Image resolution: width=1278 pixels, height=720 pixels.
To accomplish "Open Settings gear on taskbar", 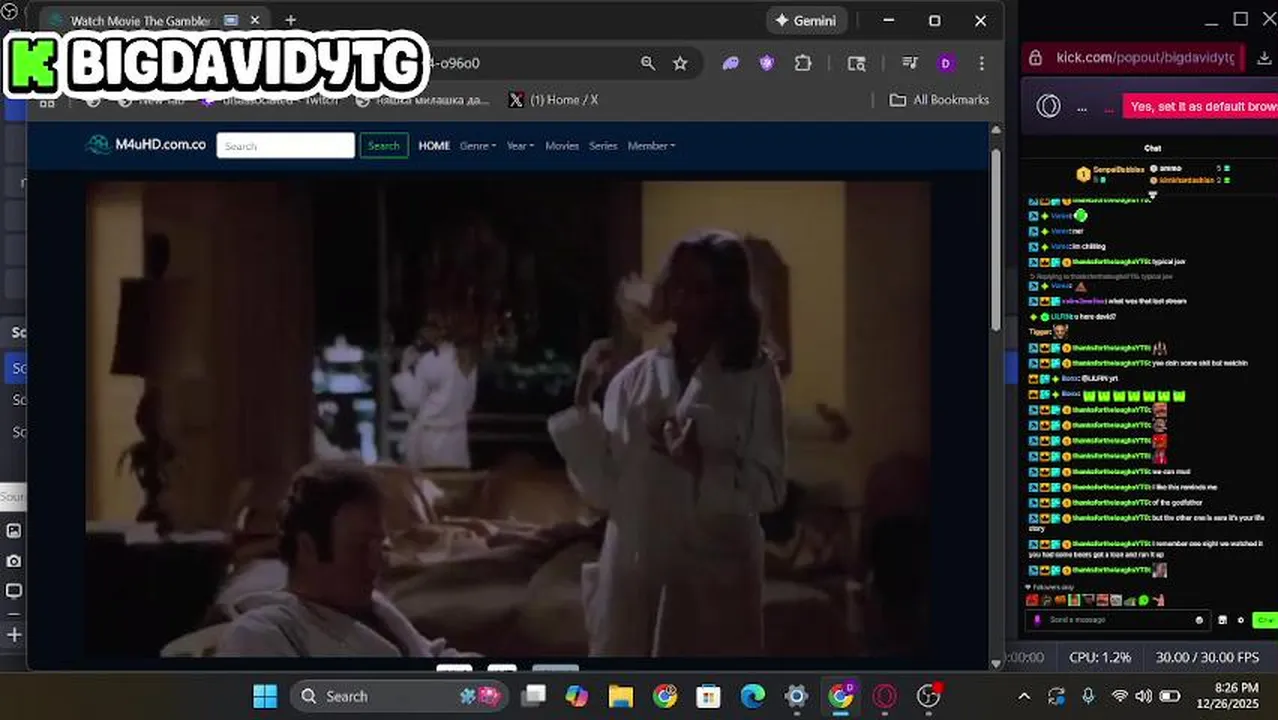I will tap(796, 696).
